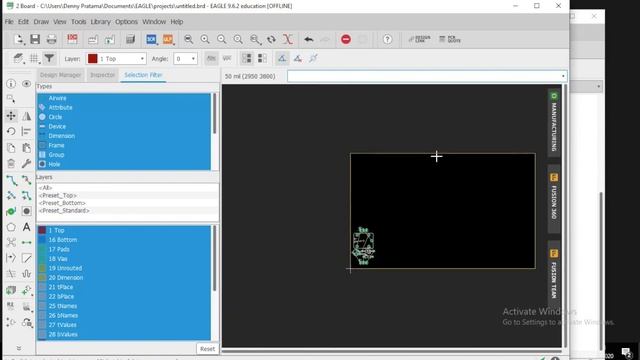Click the Zoom in magnifier icon
The image size is (640, 360).
(x=205, y=39)
